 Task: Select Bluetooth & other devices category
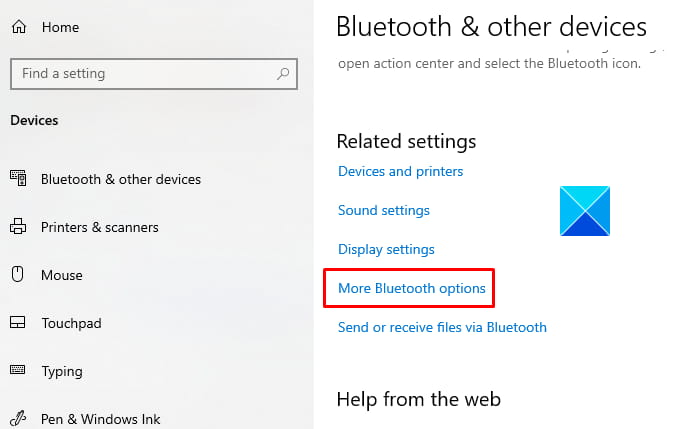click(121, 179)
